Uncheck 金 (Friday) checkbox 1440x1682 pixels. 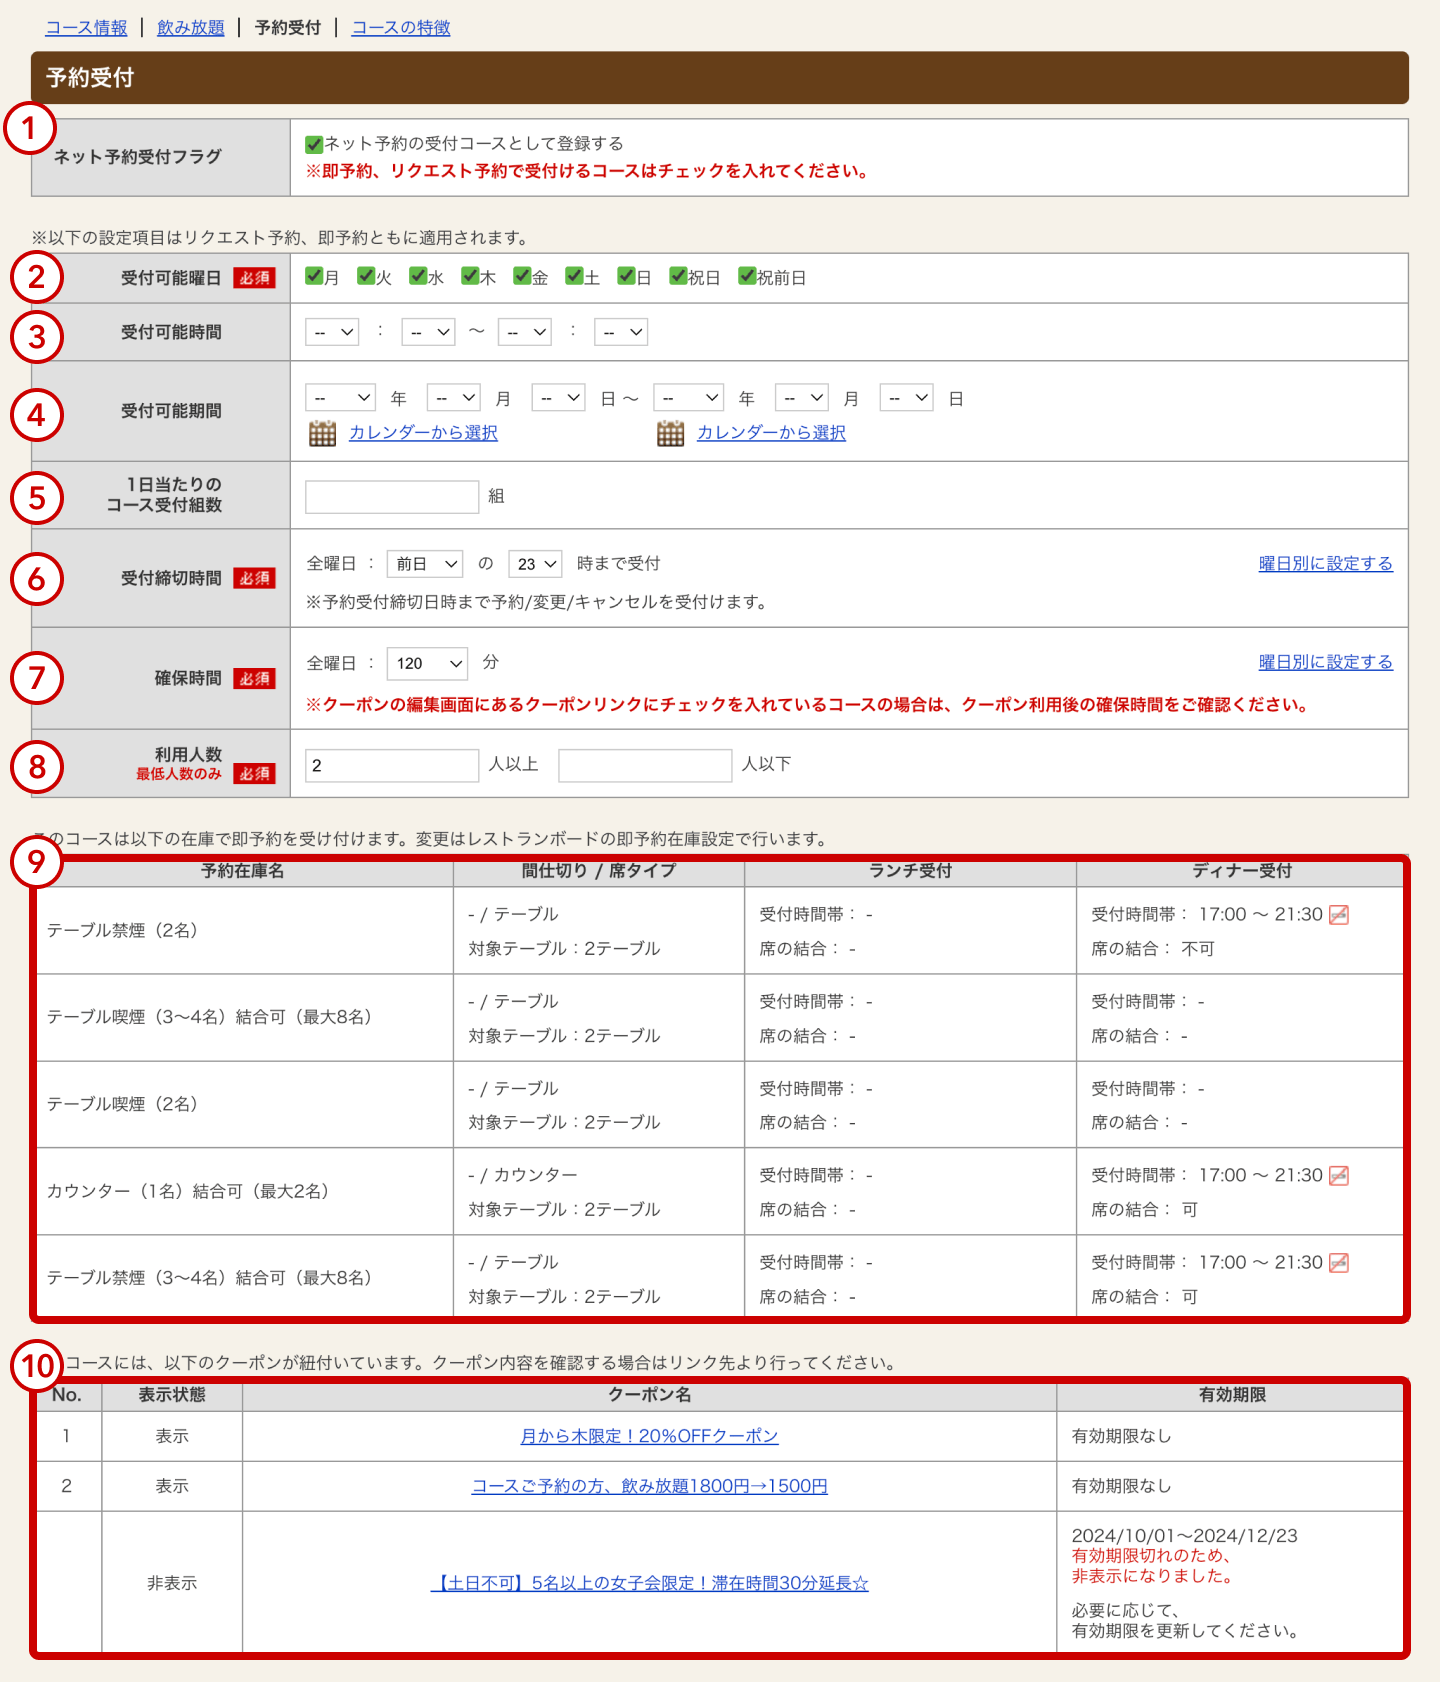click(522, 276)
